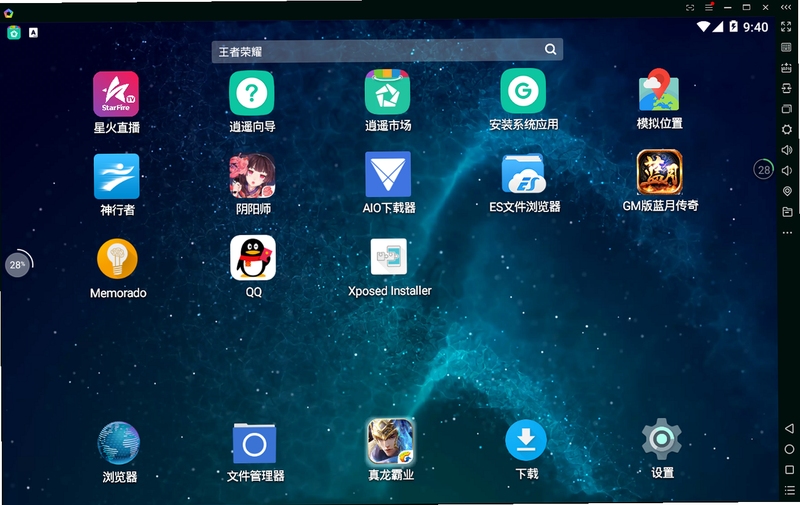Open the ES文件浏览器 app
The height and width of the screenshot is (505, 800).
[x=523, y=173]
